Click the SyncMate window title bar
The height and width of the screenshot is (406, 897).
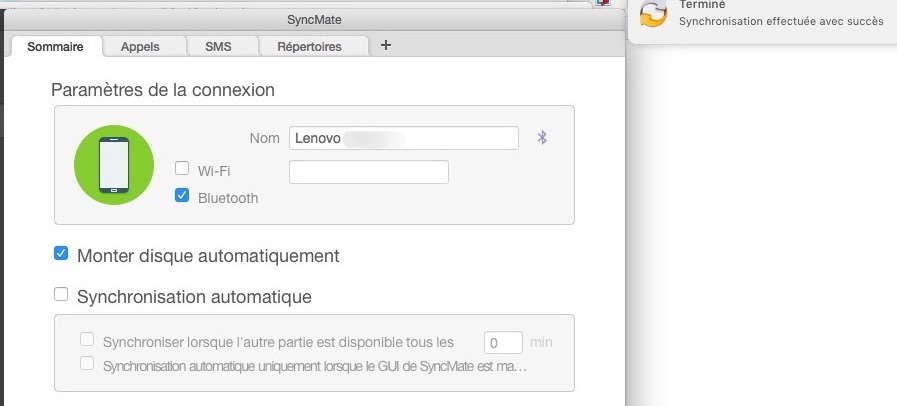pos(316,20)
